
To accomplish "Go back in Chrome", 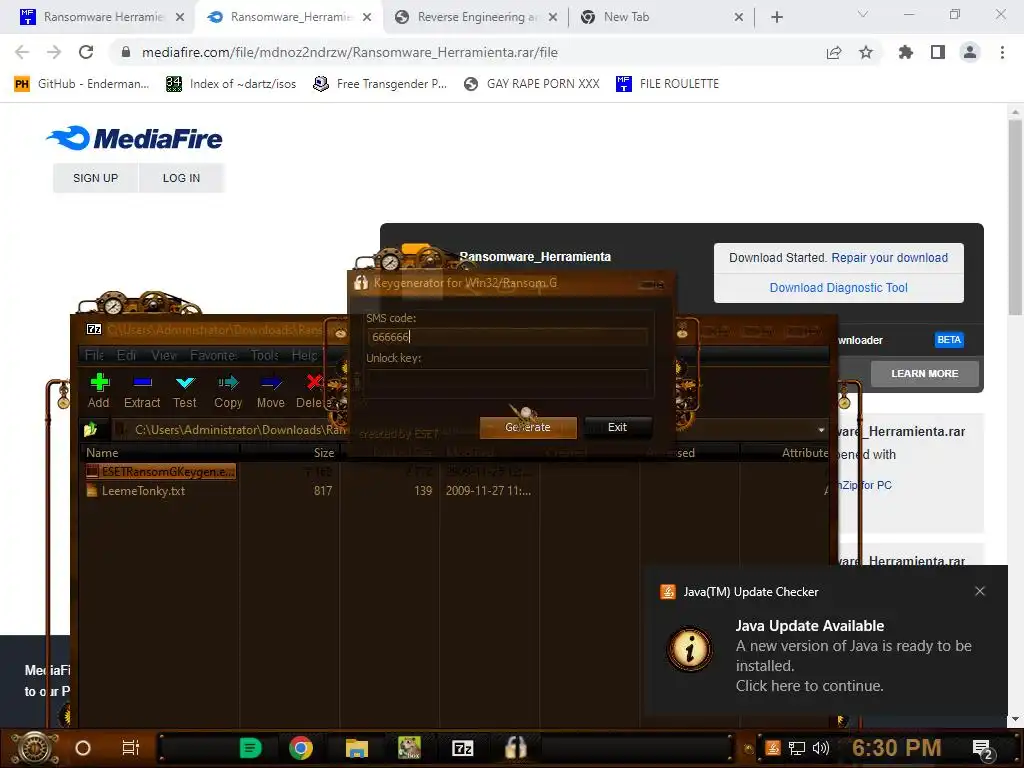I will (22, 52).
